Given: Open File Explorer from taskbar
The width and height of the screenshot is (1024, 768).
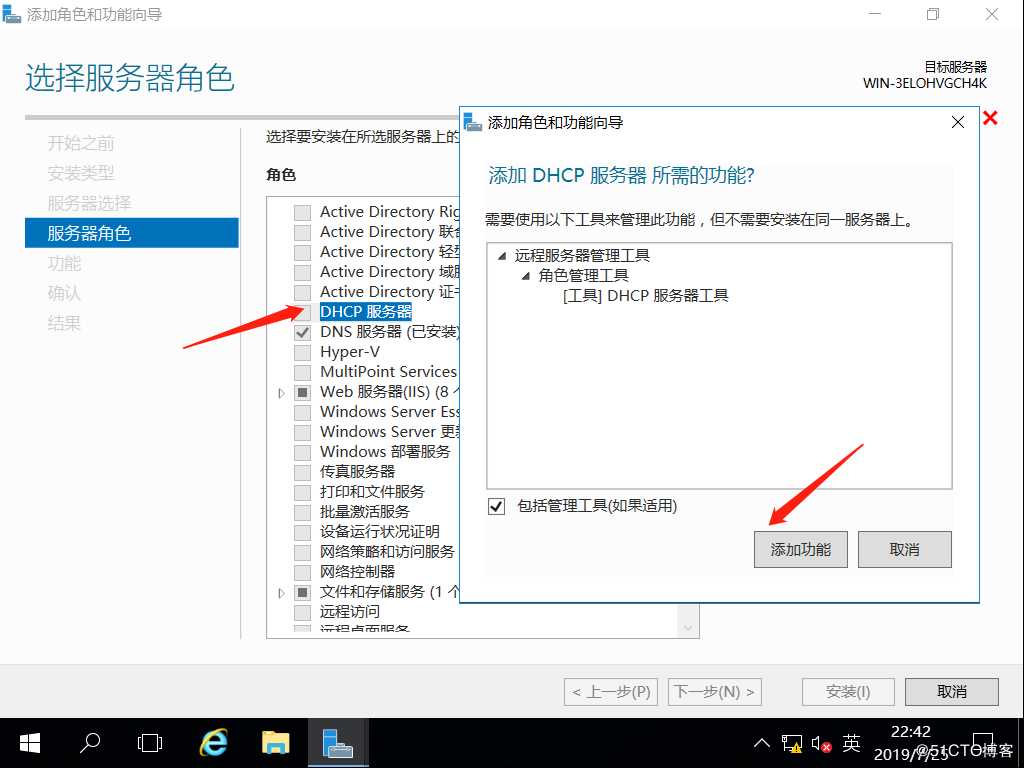Looking at the screenshot, I should [x=275, y=743].
